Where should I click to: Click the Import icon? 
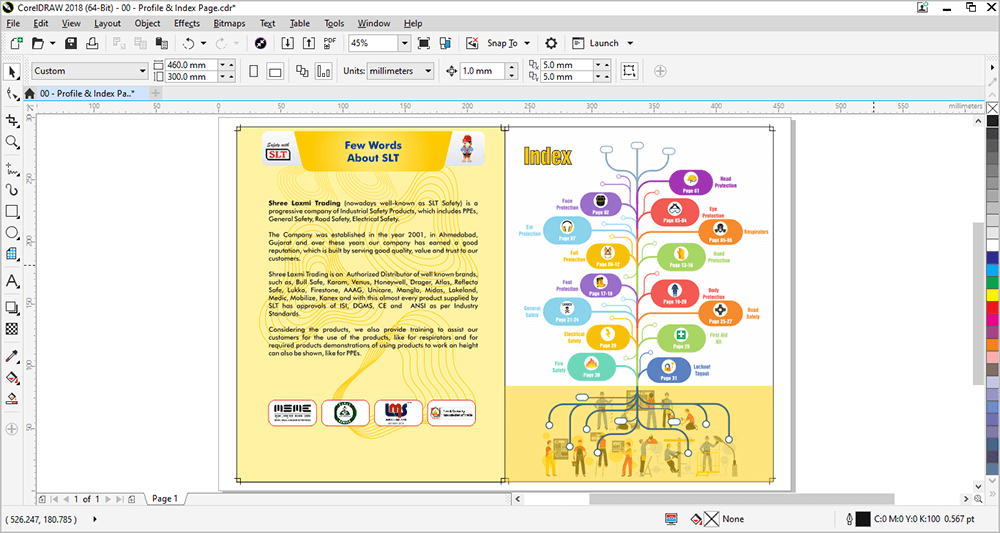tap(287, 43)
